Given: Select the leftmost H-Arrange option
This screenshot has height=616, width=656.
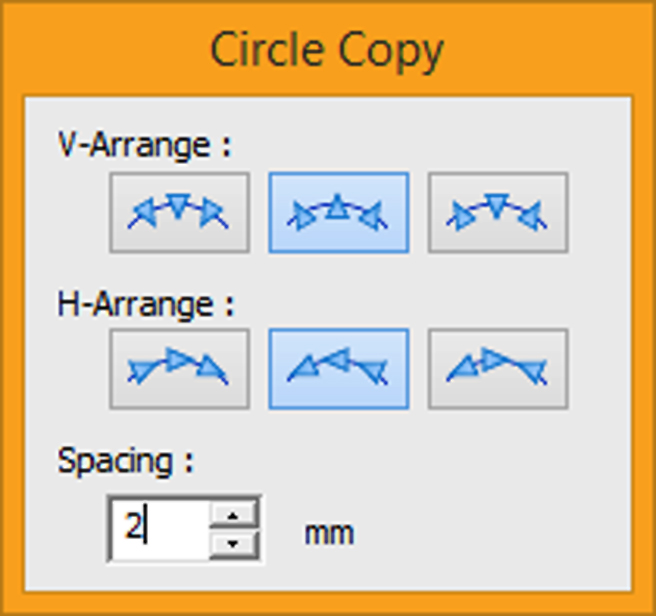Looking at the screenshot, I should 179,368.
